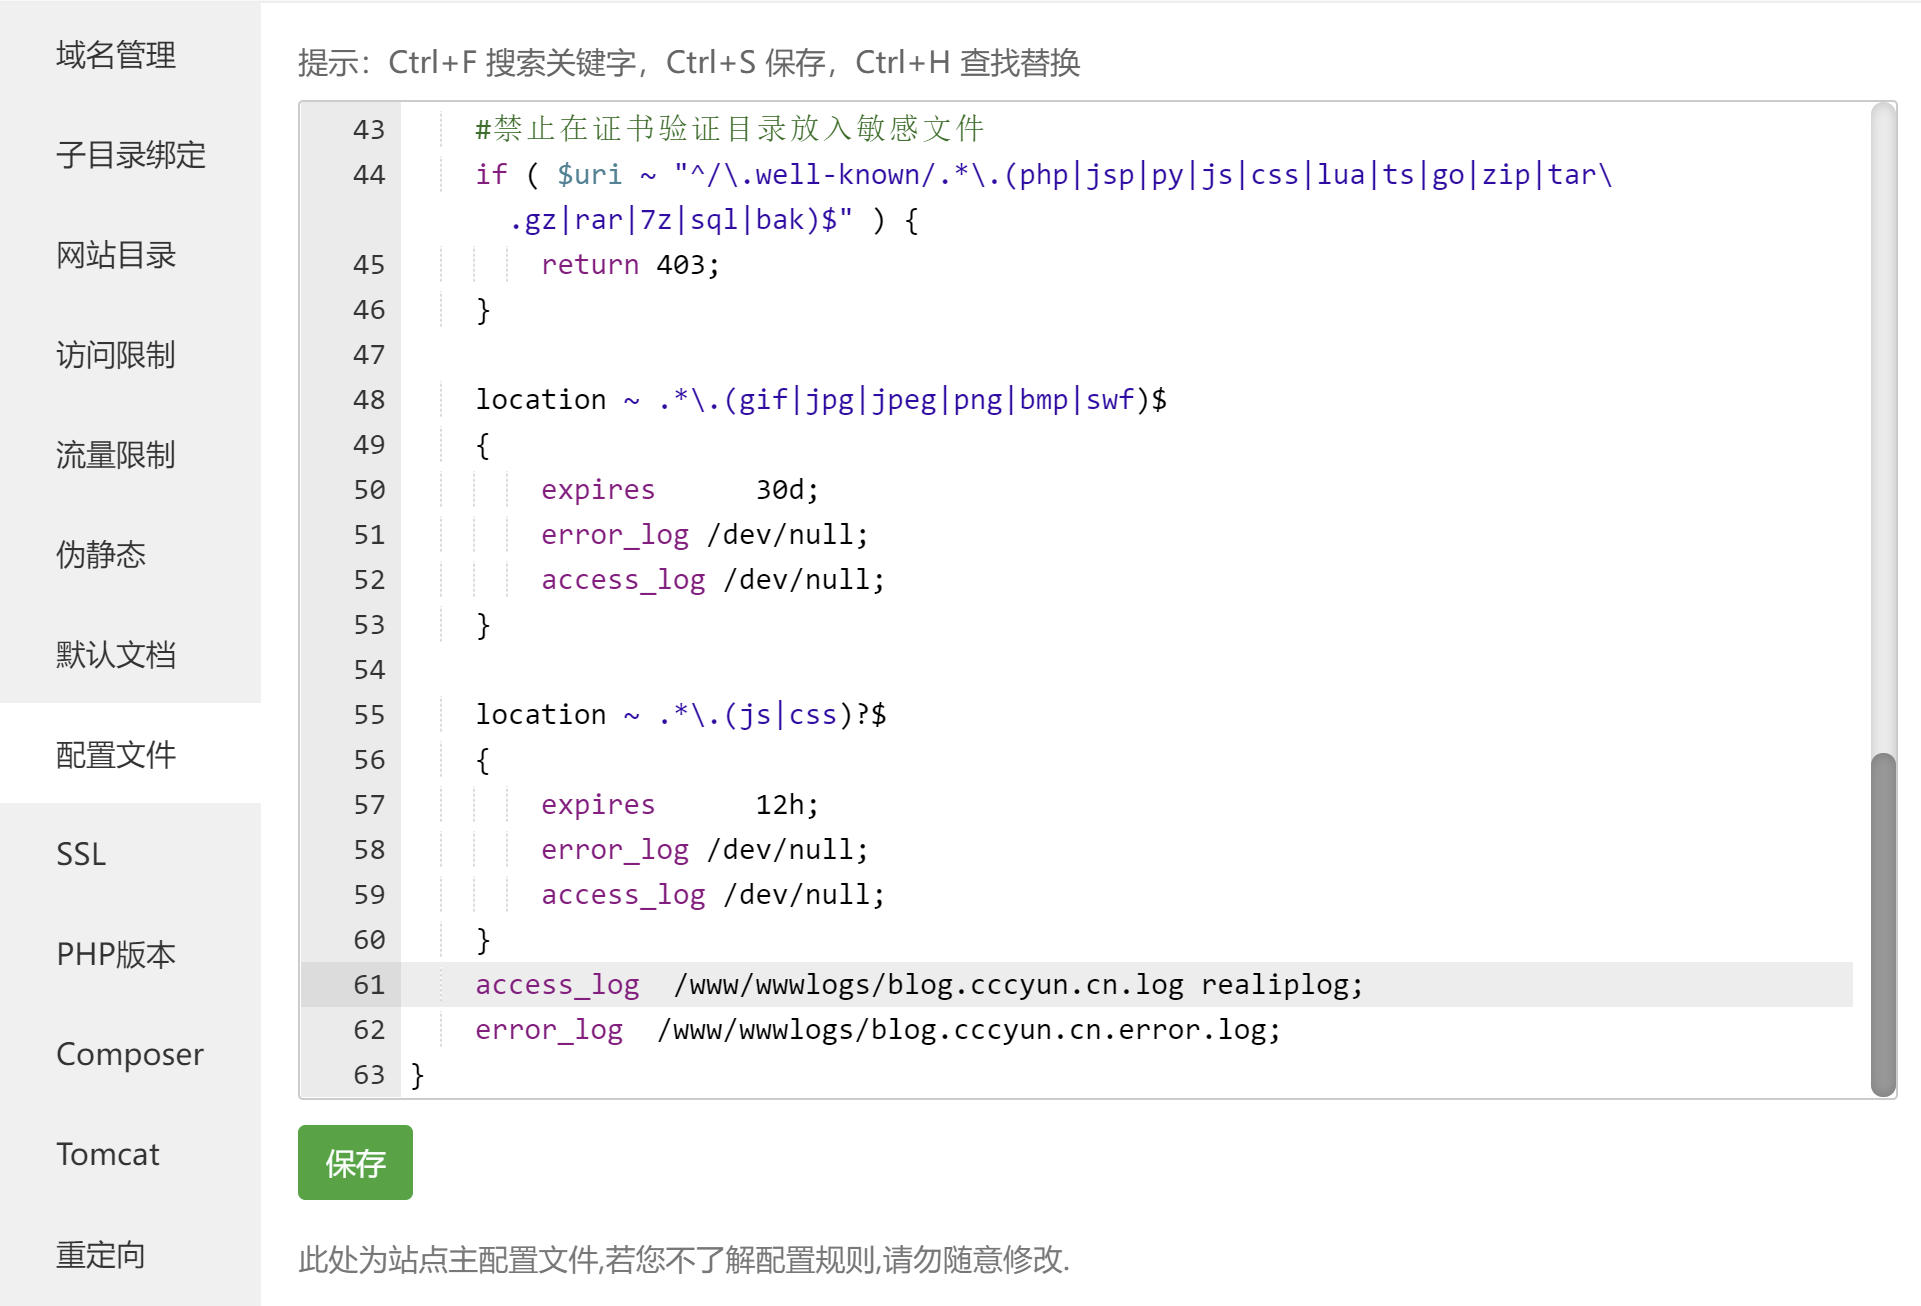Screen dimensions: 1921x1306
Task: Select 子目录绑定 in sidebar
Action: click(x=130, y=155)
